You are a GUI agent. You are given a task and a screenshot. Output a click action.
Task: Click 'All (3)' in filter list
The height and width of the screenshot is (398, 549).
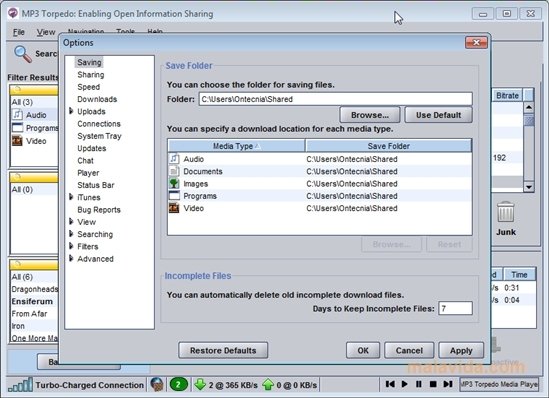click(22, 102)
